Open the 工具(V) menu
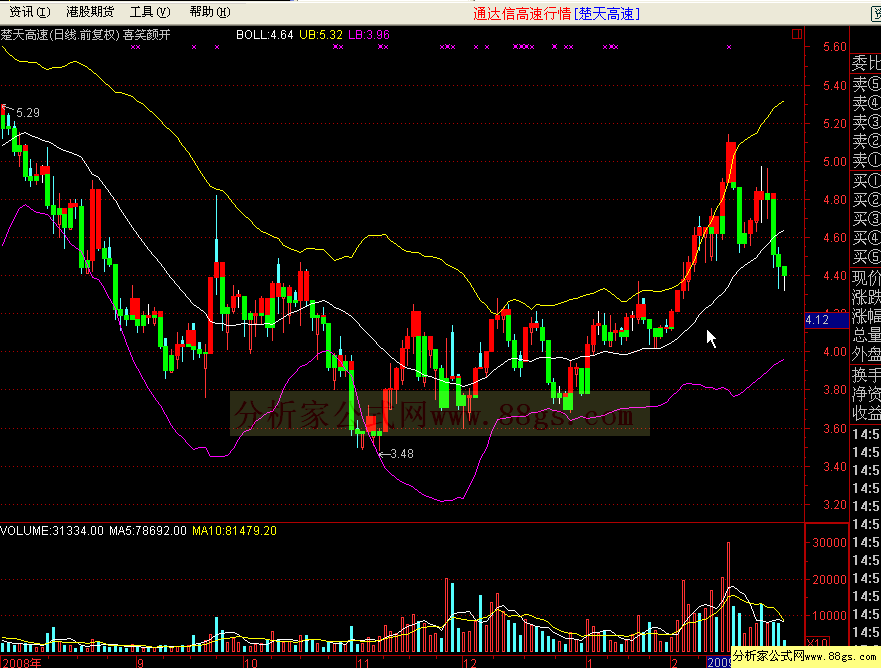 click(150, 12)
